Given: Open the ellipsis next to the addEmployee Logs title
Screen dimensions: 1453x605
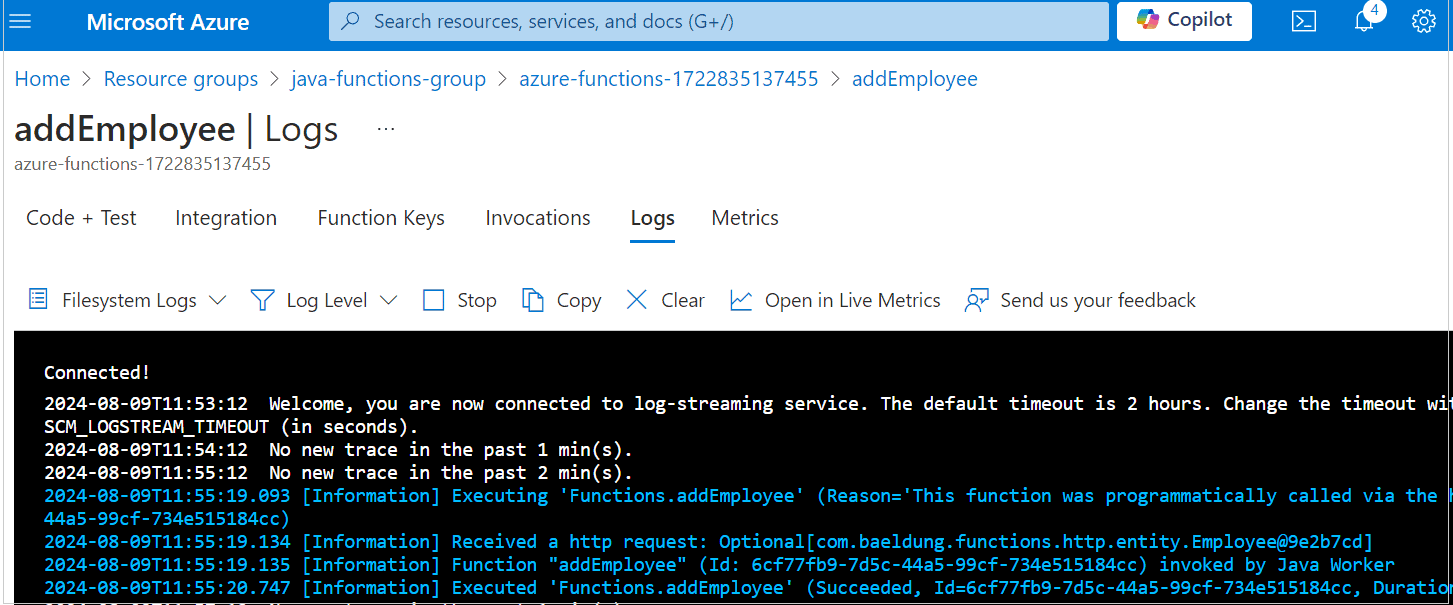Looking at the screenshot, I should [x=386, y=130].
